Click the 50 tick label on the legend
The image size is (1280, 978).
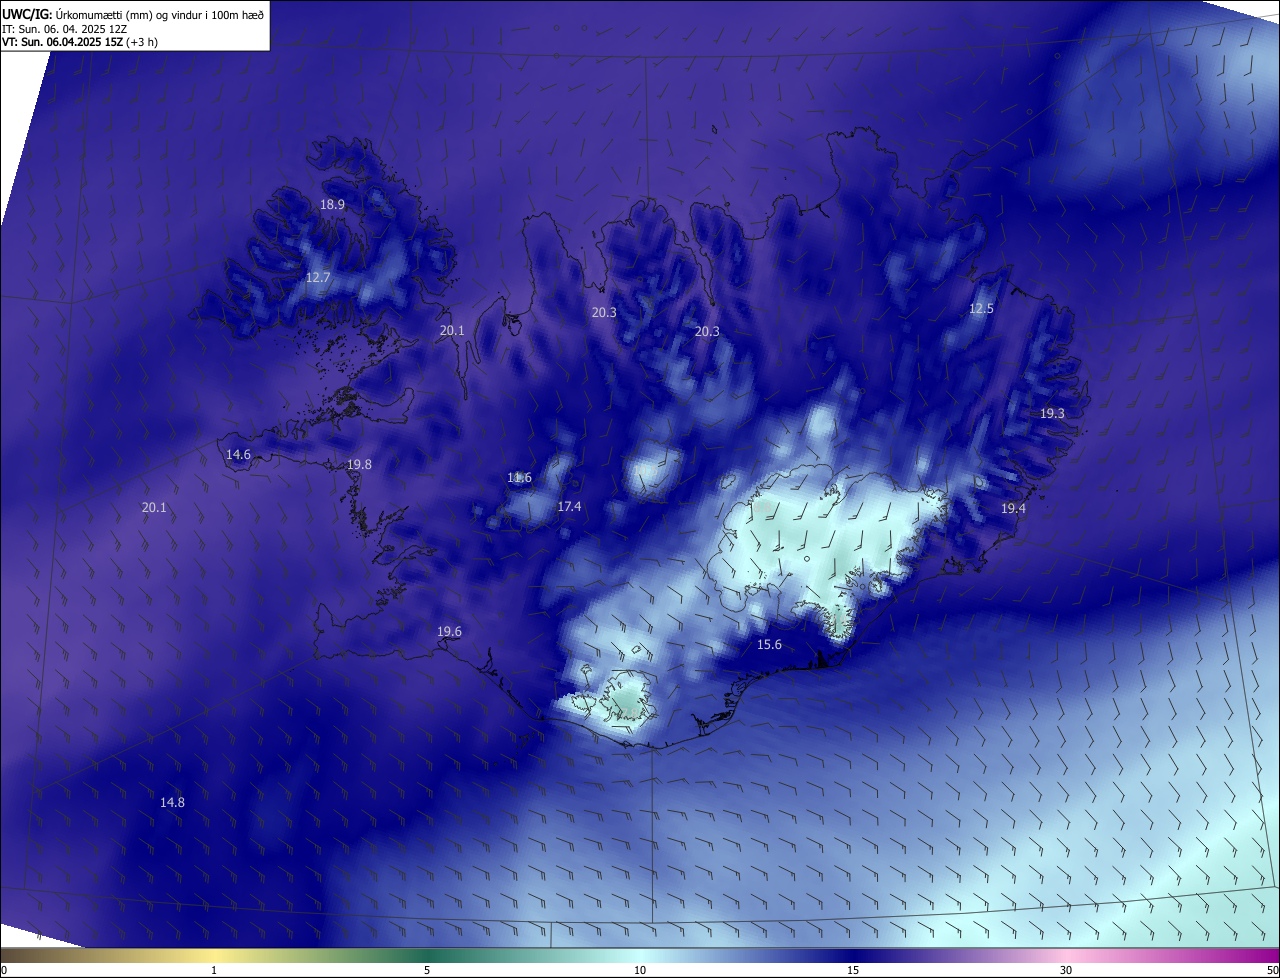pyautogui.click(x=1272, y=970)
